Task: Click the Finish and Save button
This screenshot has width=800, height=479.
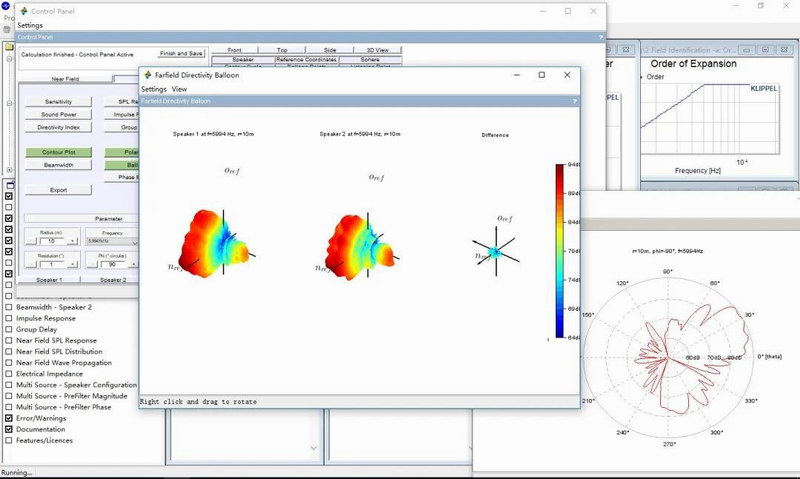Action: 181,54
